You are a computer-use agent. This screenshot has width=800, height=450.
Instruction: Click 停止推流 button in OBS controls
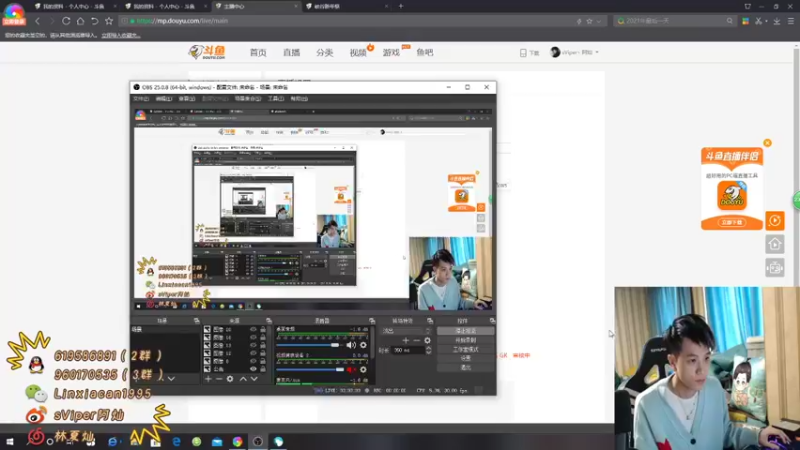(465, 331)
